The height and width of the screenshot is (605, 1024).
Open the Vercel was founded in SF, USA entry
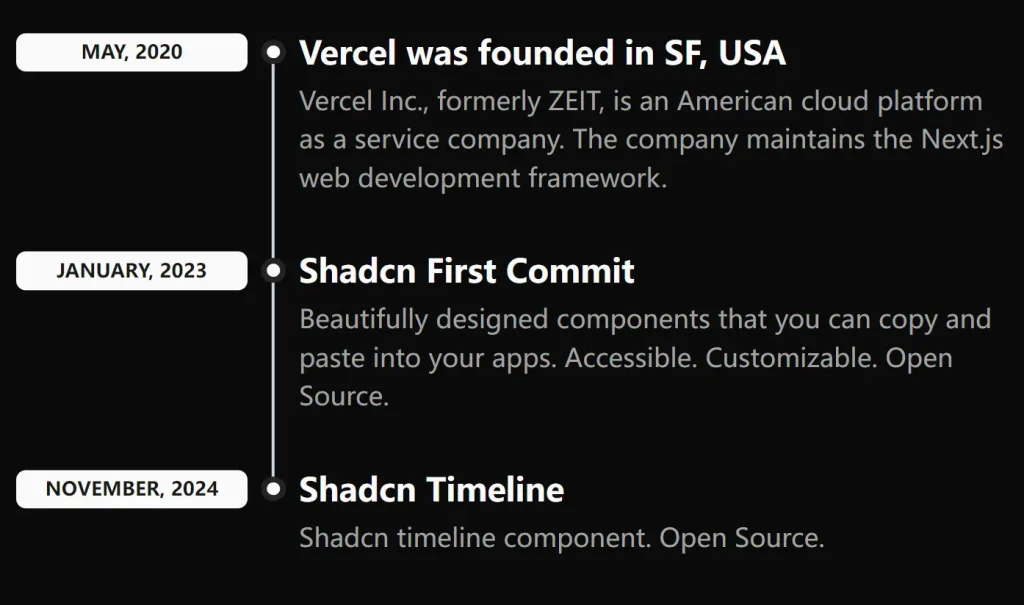(x=541, y=53)
